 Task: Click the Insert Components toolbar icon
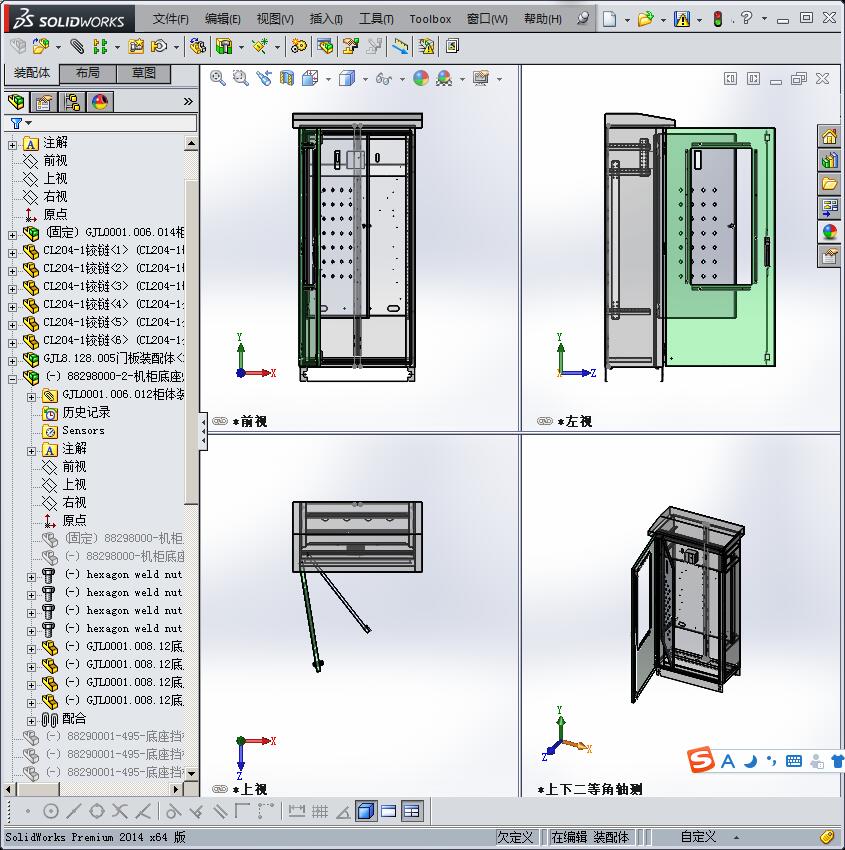pyautogui.click(x=40, y=47)
